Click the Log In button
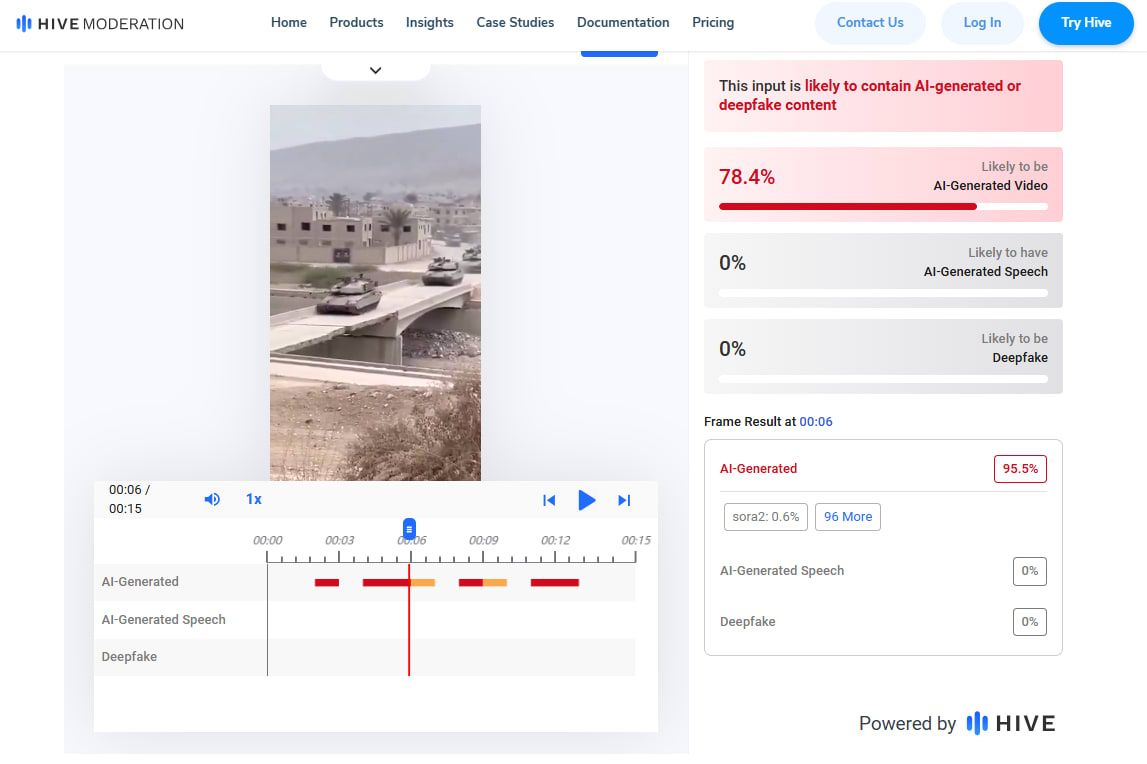This screenshot has height=764, width=1147. pos(982,23)
